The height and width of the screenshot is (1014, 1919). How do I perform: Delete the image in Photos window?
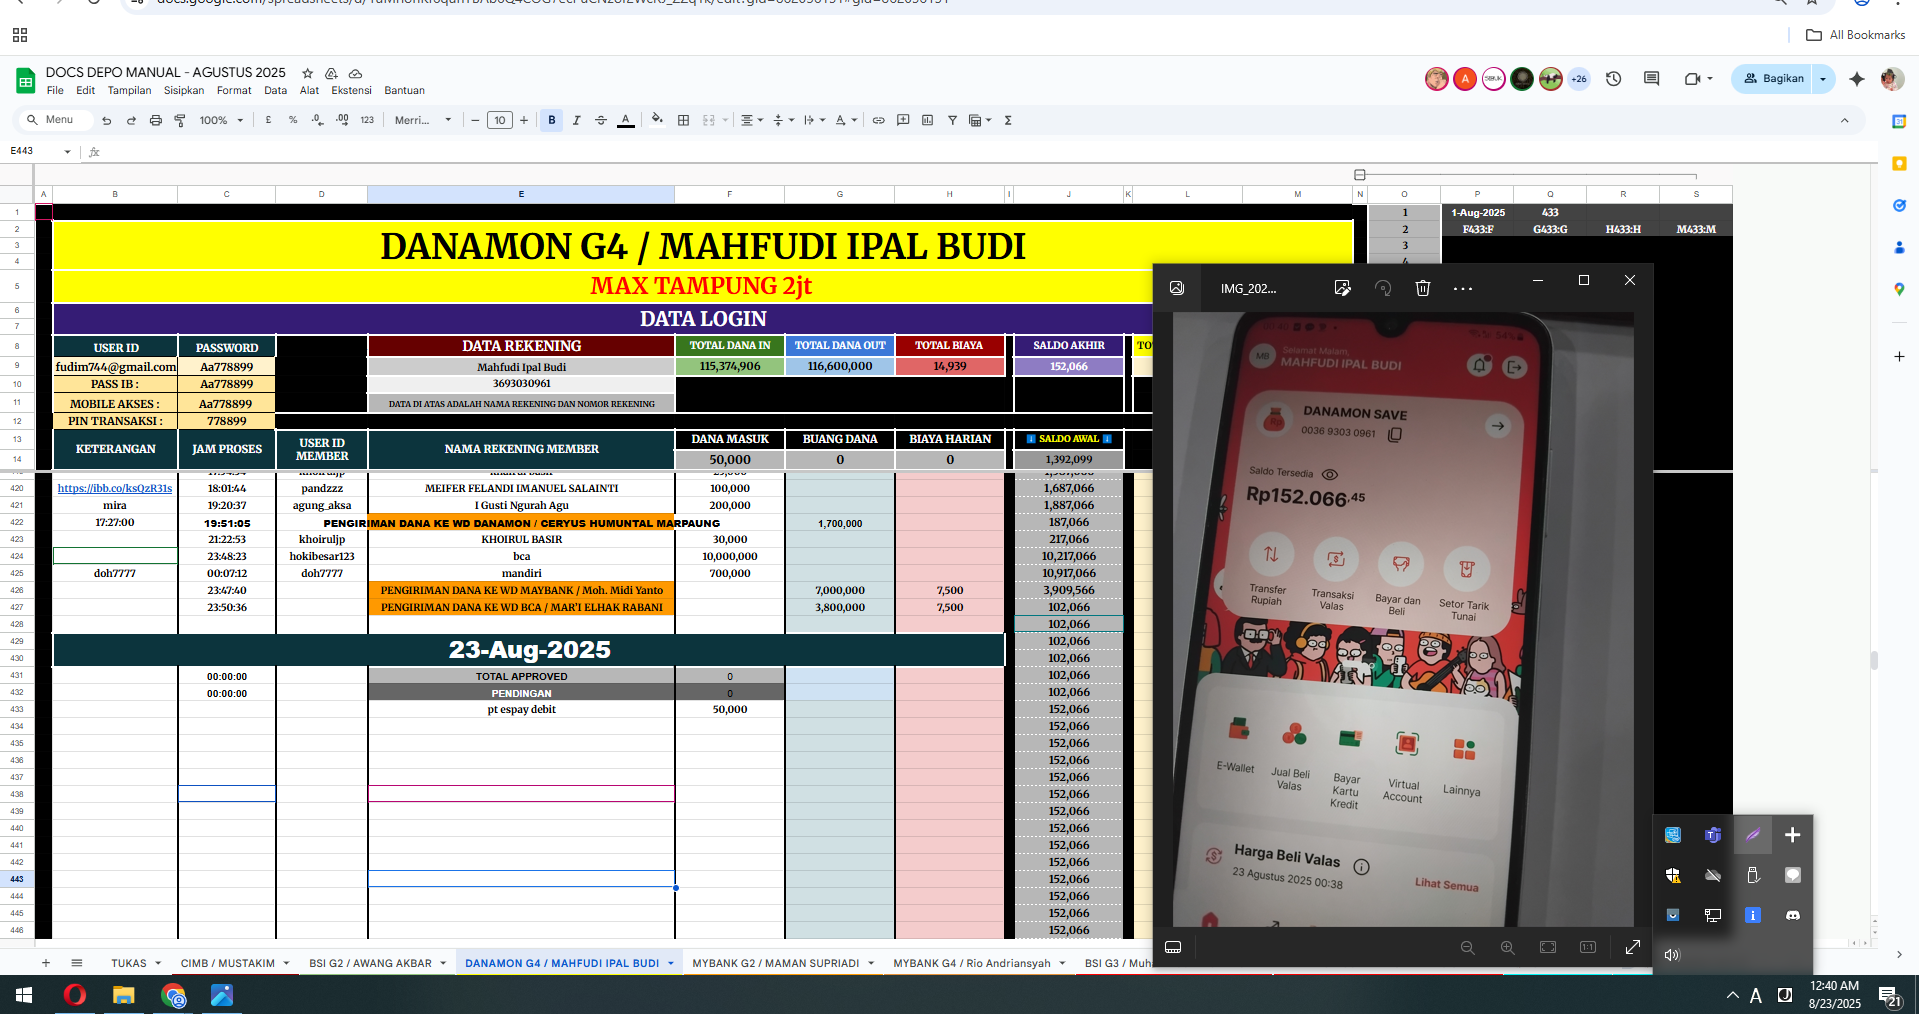coord(1423,288)
